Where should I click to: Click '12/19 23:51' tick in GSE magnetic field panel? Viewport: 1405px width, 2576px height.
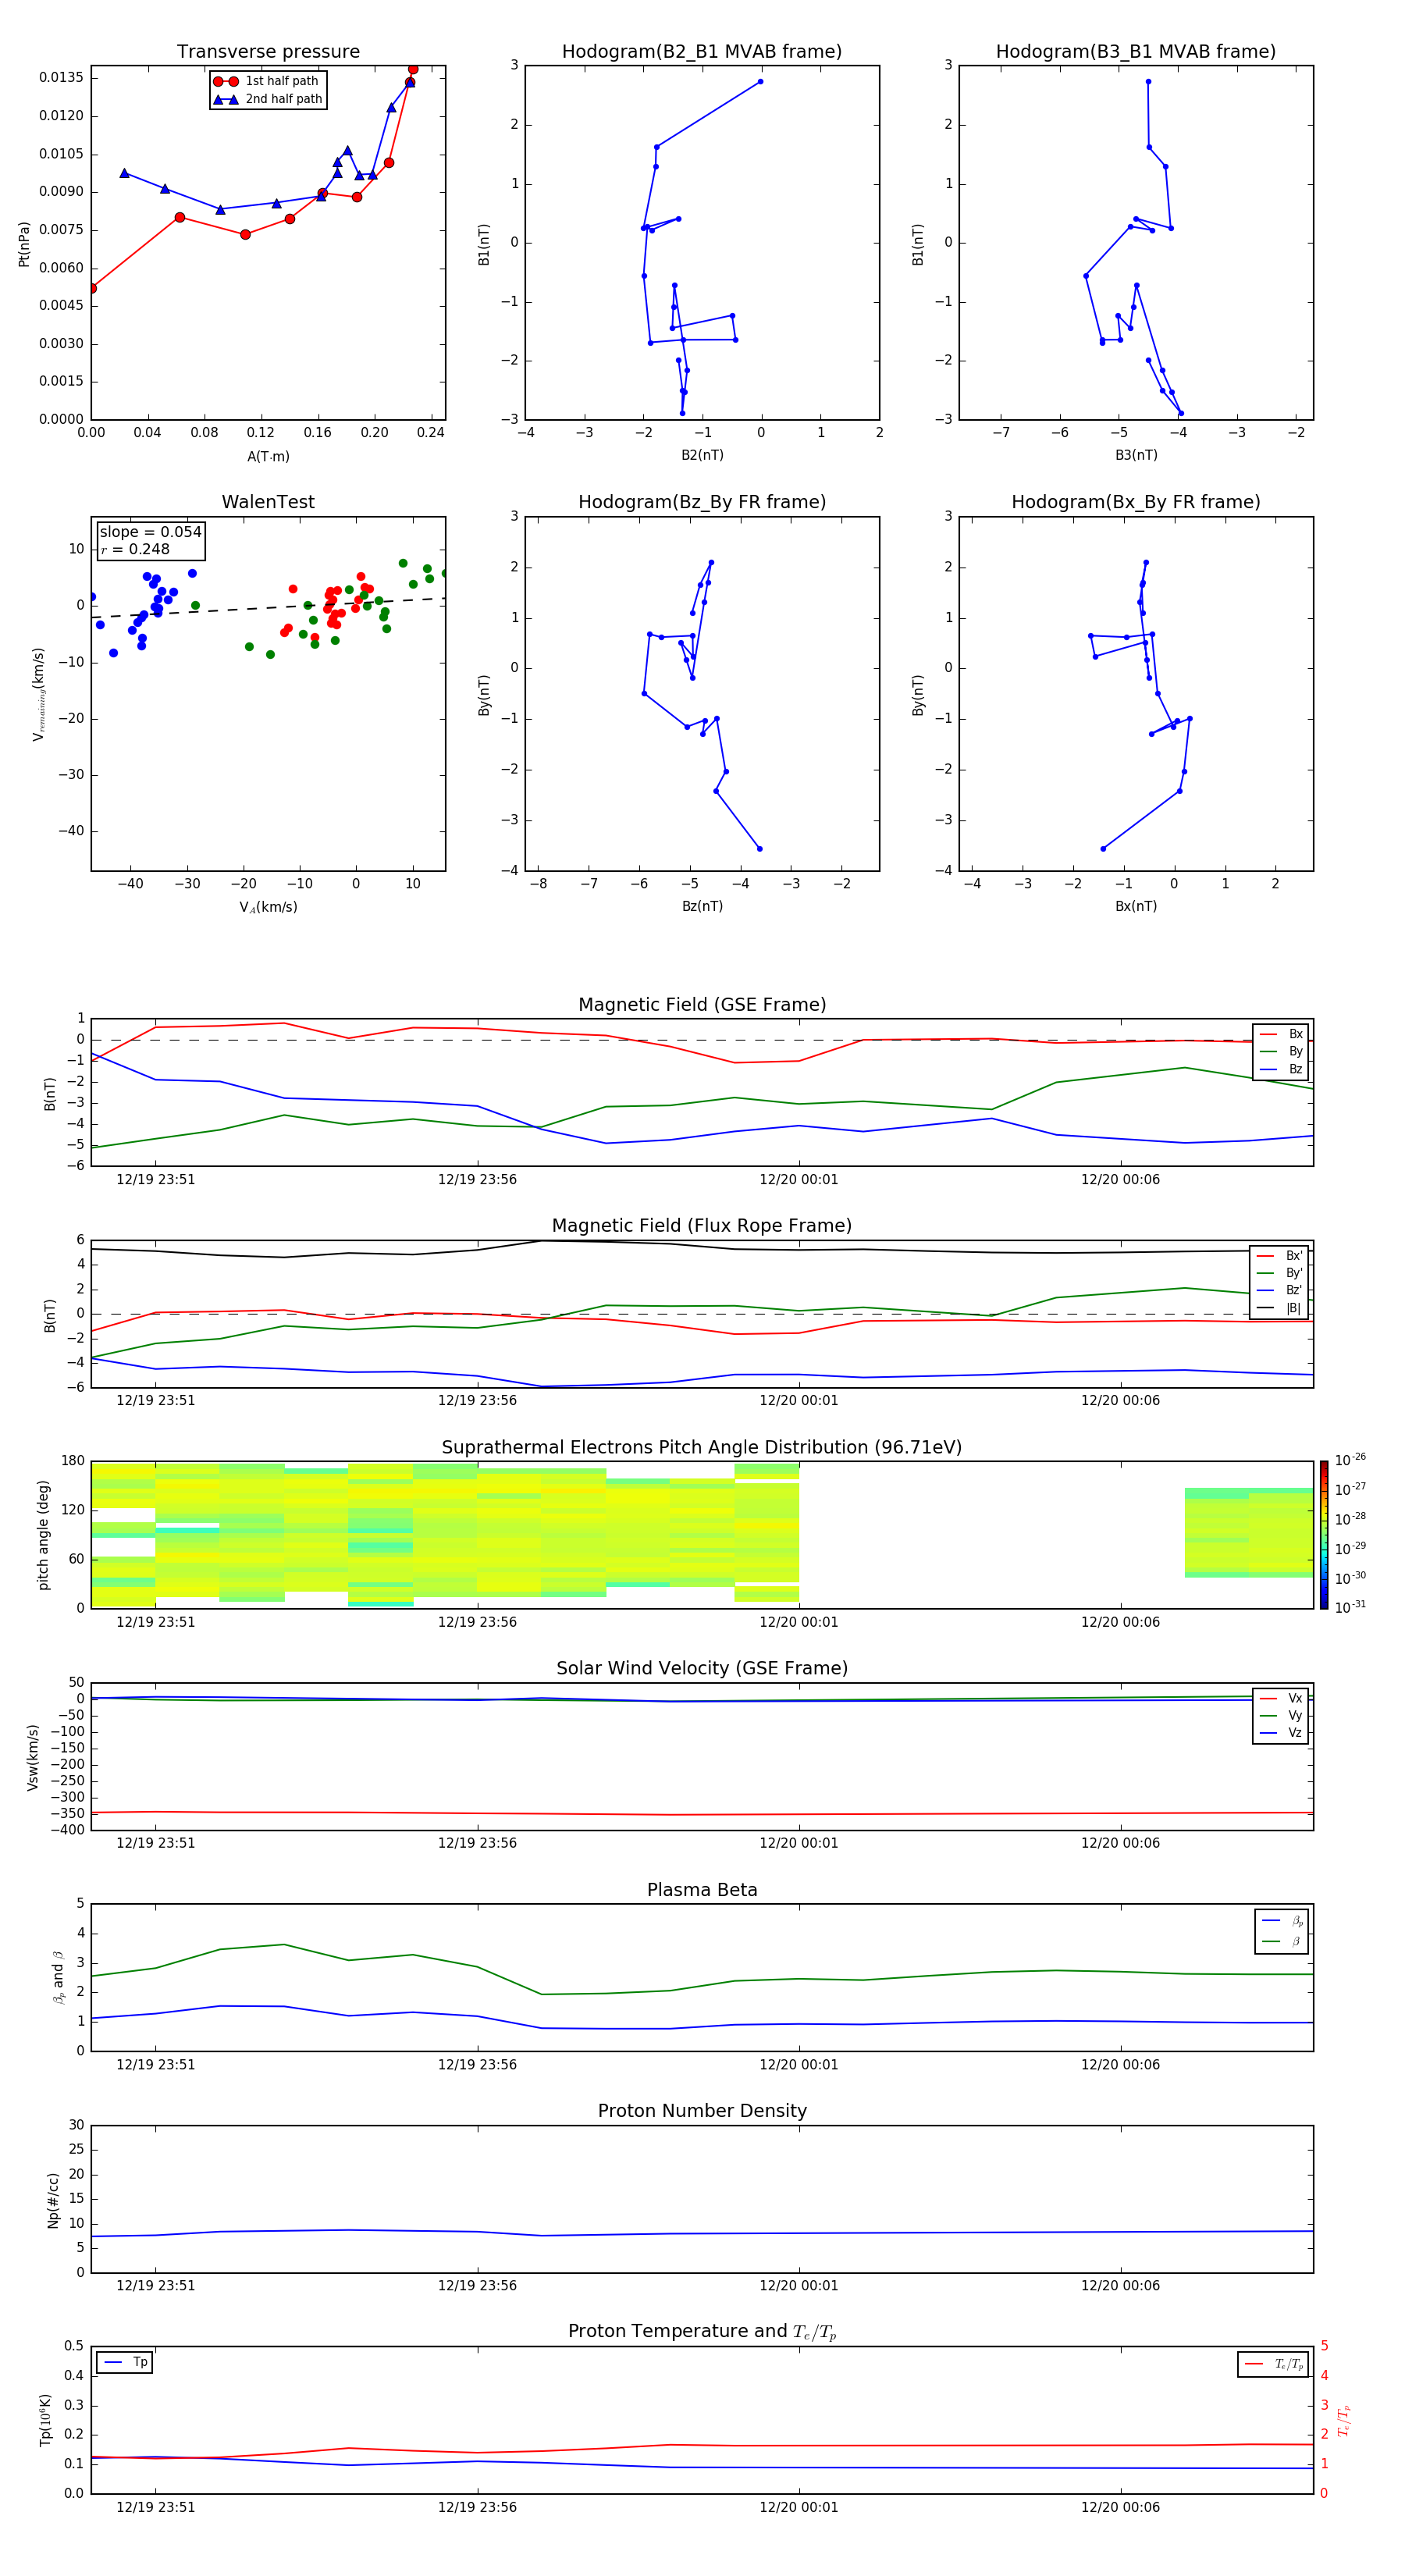click(156, 1180)
